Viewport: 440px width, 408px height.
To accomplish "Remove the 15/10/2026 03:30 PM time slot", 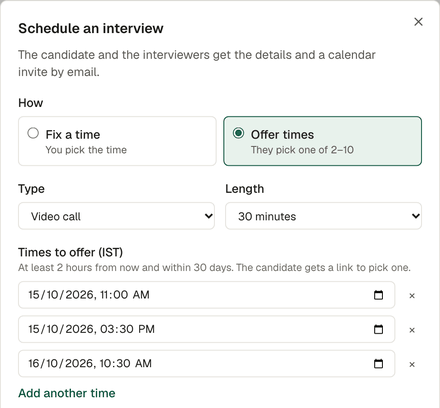I will [412, 330].
